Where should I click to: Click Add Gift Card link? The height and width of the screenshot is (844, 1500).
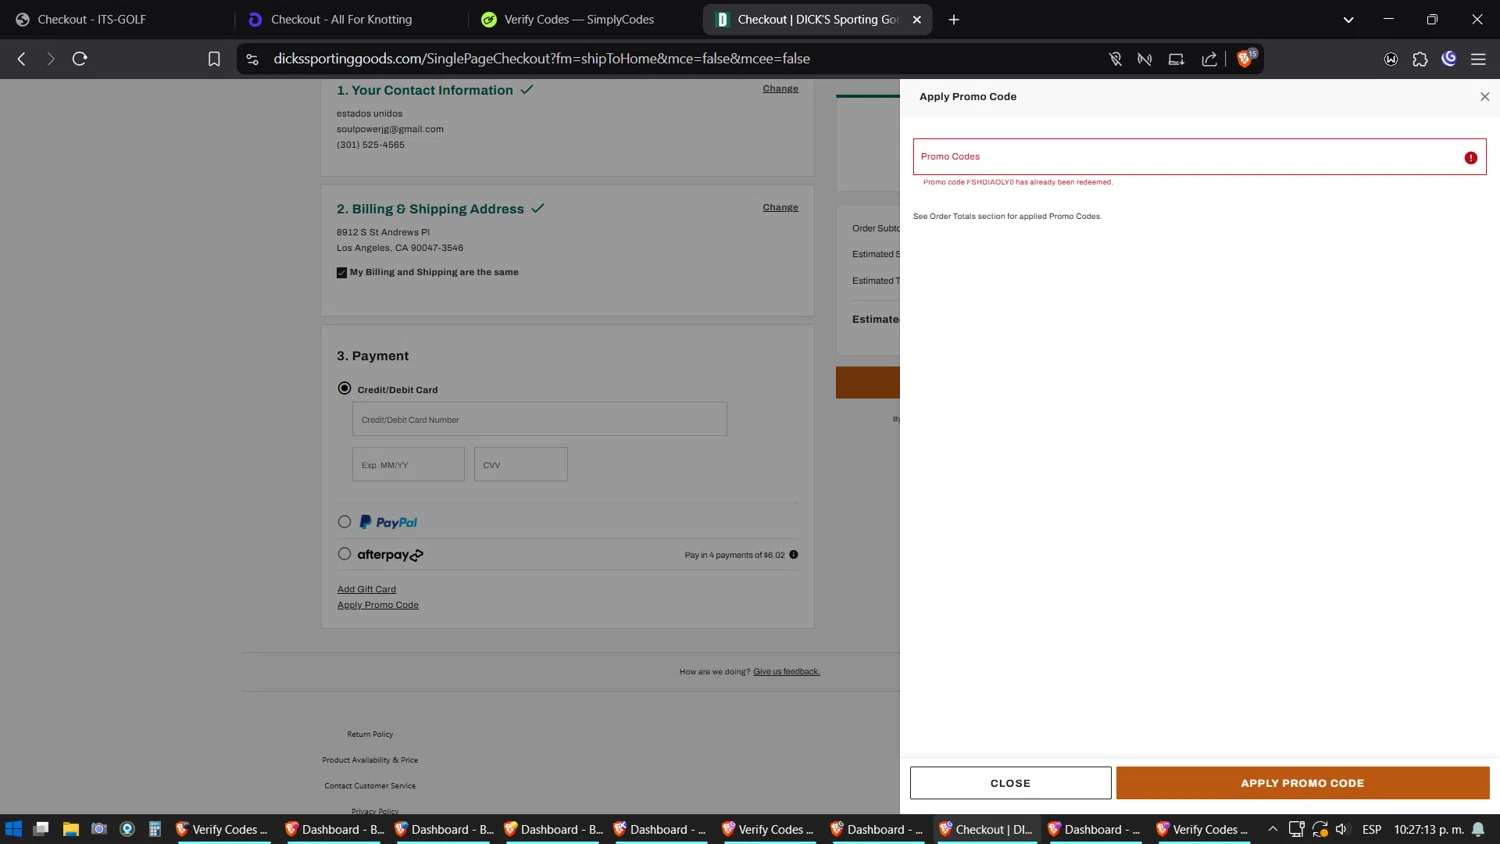(366, 589)
